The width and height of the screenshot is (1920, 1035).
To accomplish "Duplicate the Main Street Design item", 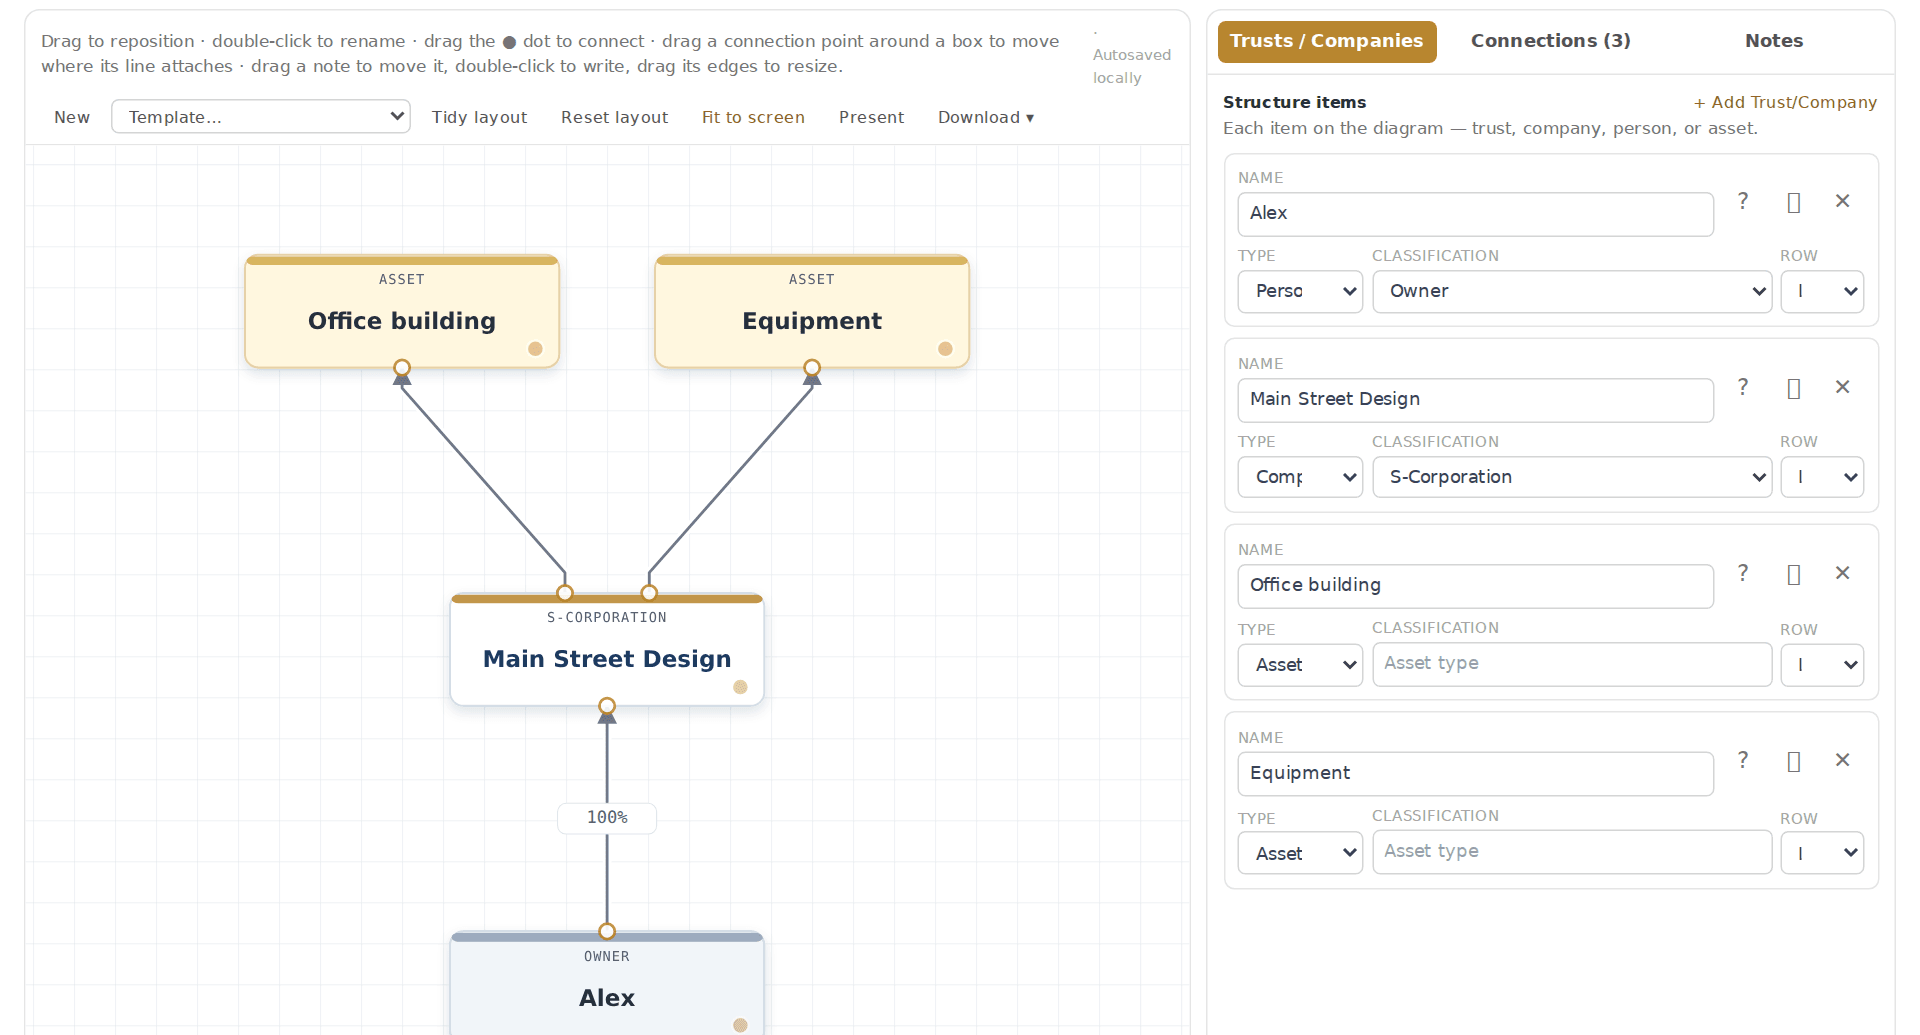I will pos(1794,389).
